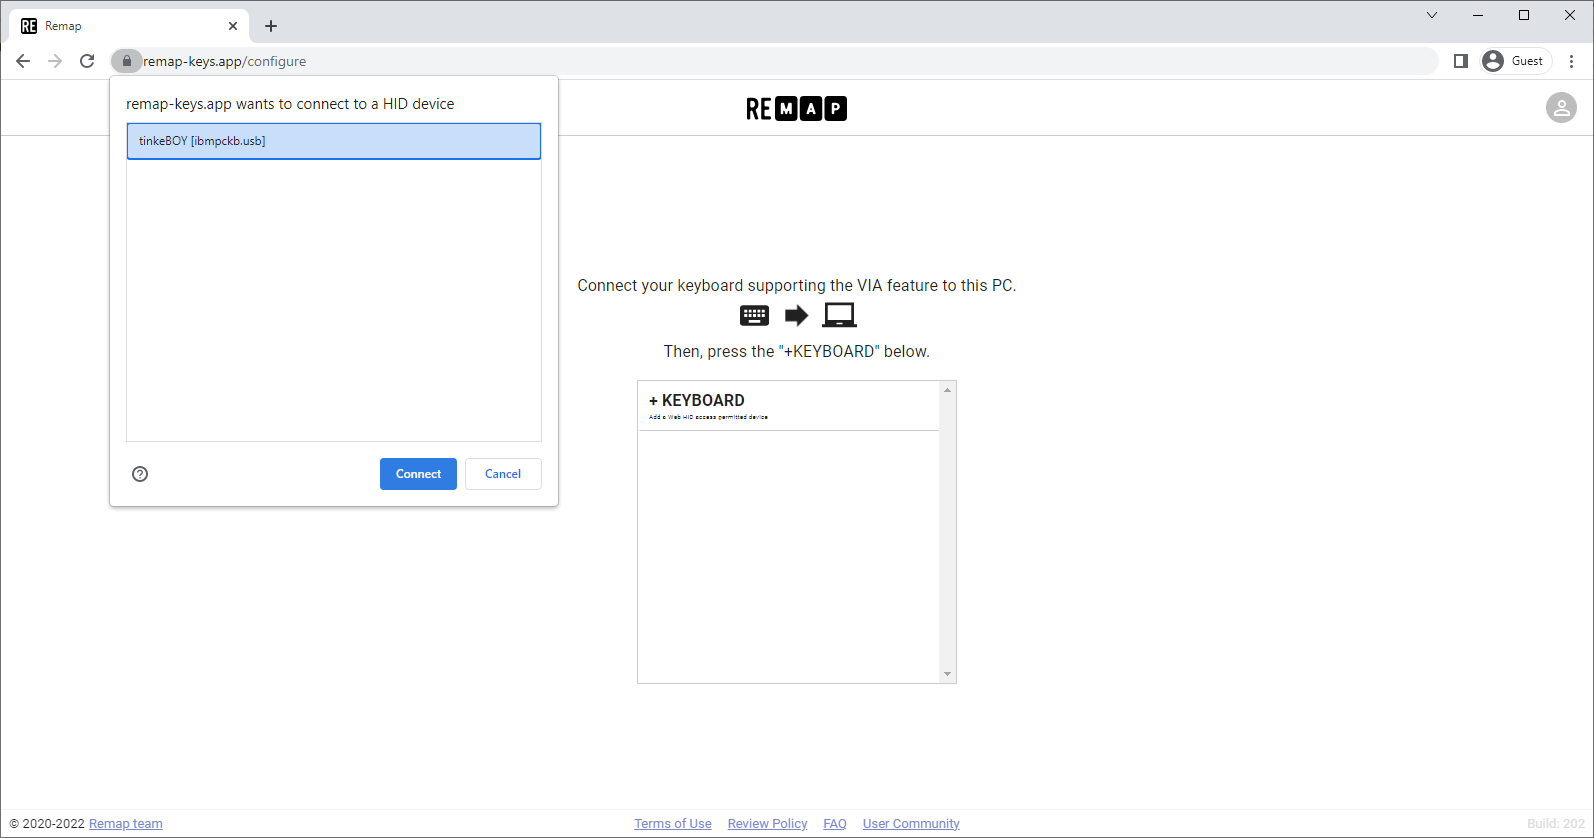Click the browser forward arrow
Image resolution: width=1594 pixels, height=838 pixels.
[x=55, y=61]
